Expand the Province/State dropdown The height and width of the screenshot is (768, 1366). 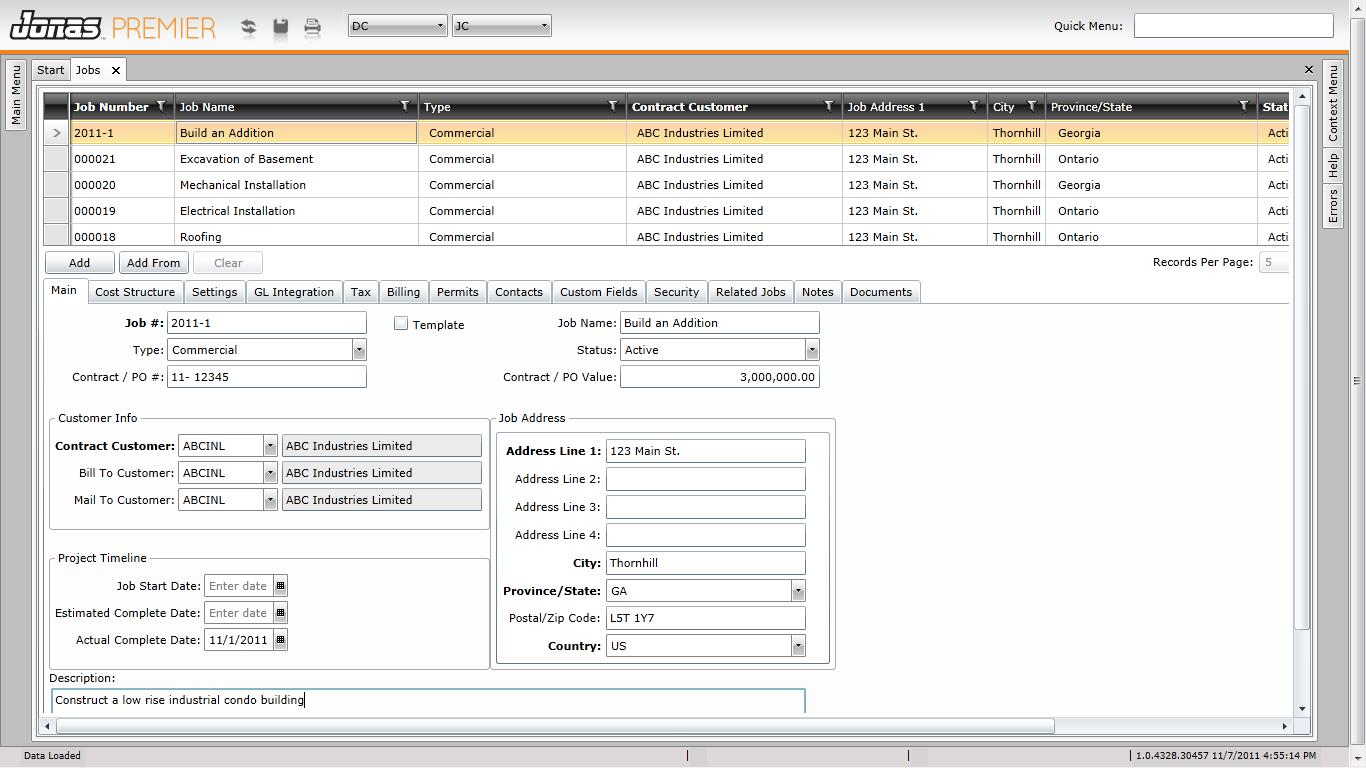797,591
